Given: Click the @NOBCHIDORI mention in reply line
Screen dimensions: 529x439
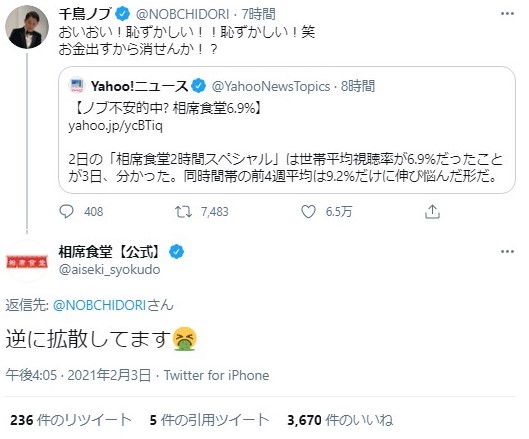Looking at the screenshot, I should [100, 305].
